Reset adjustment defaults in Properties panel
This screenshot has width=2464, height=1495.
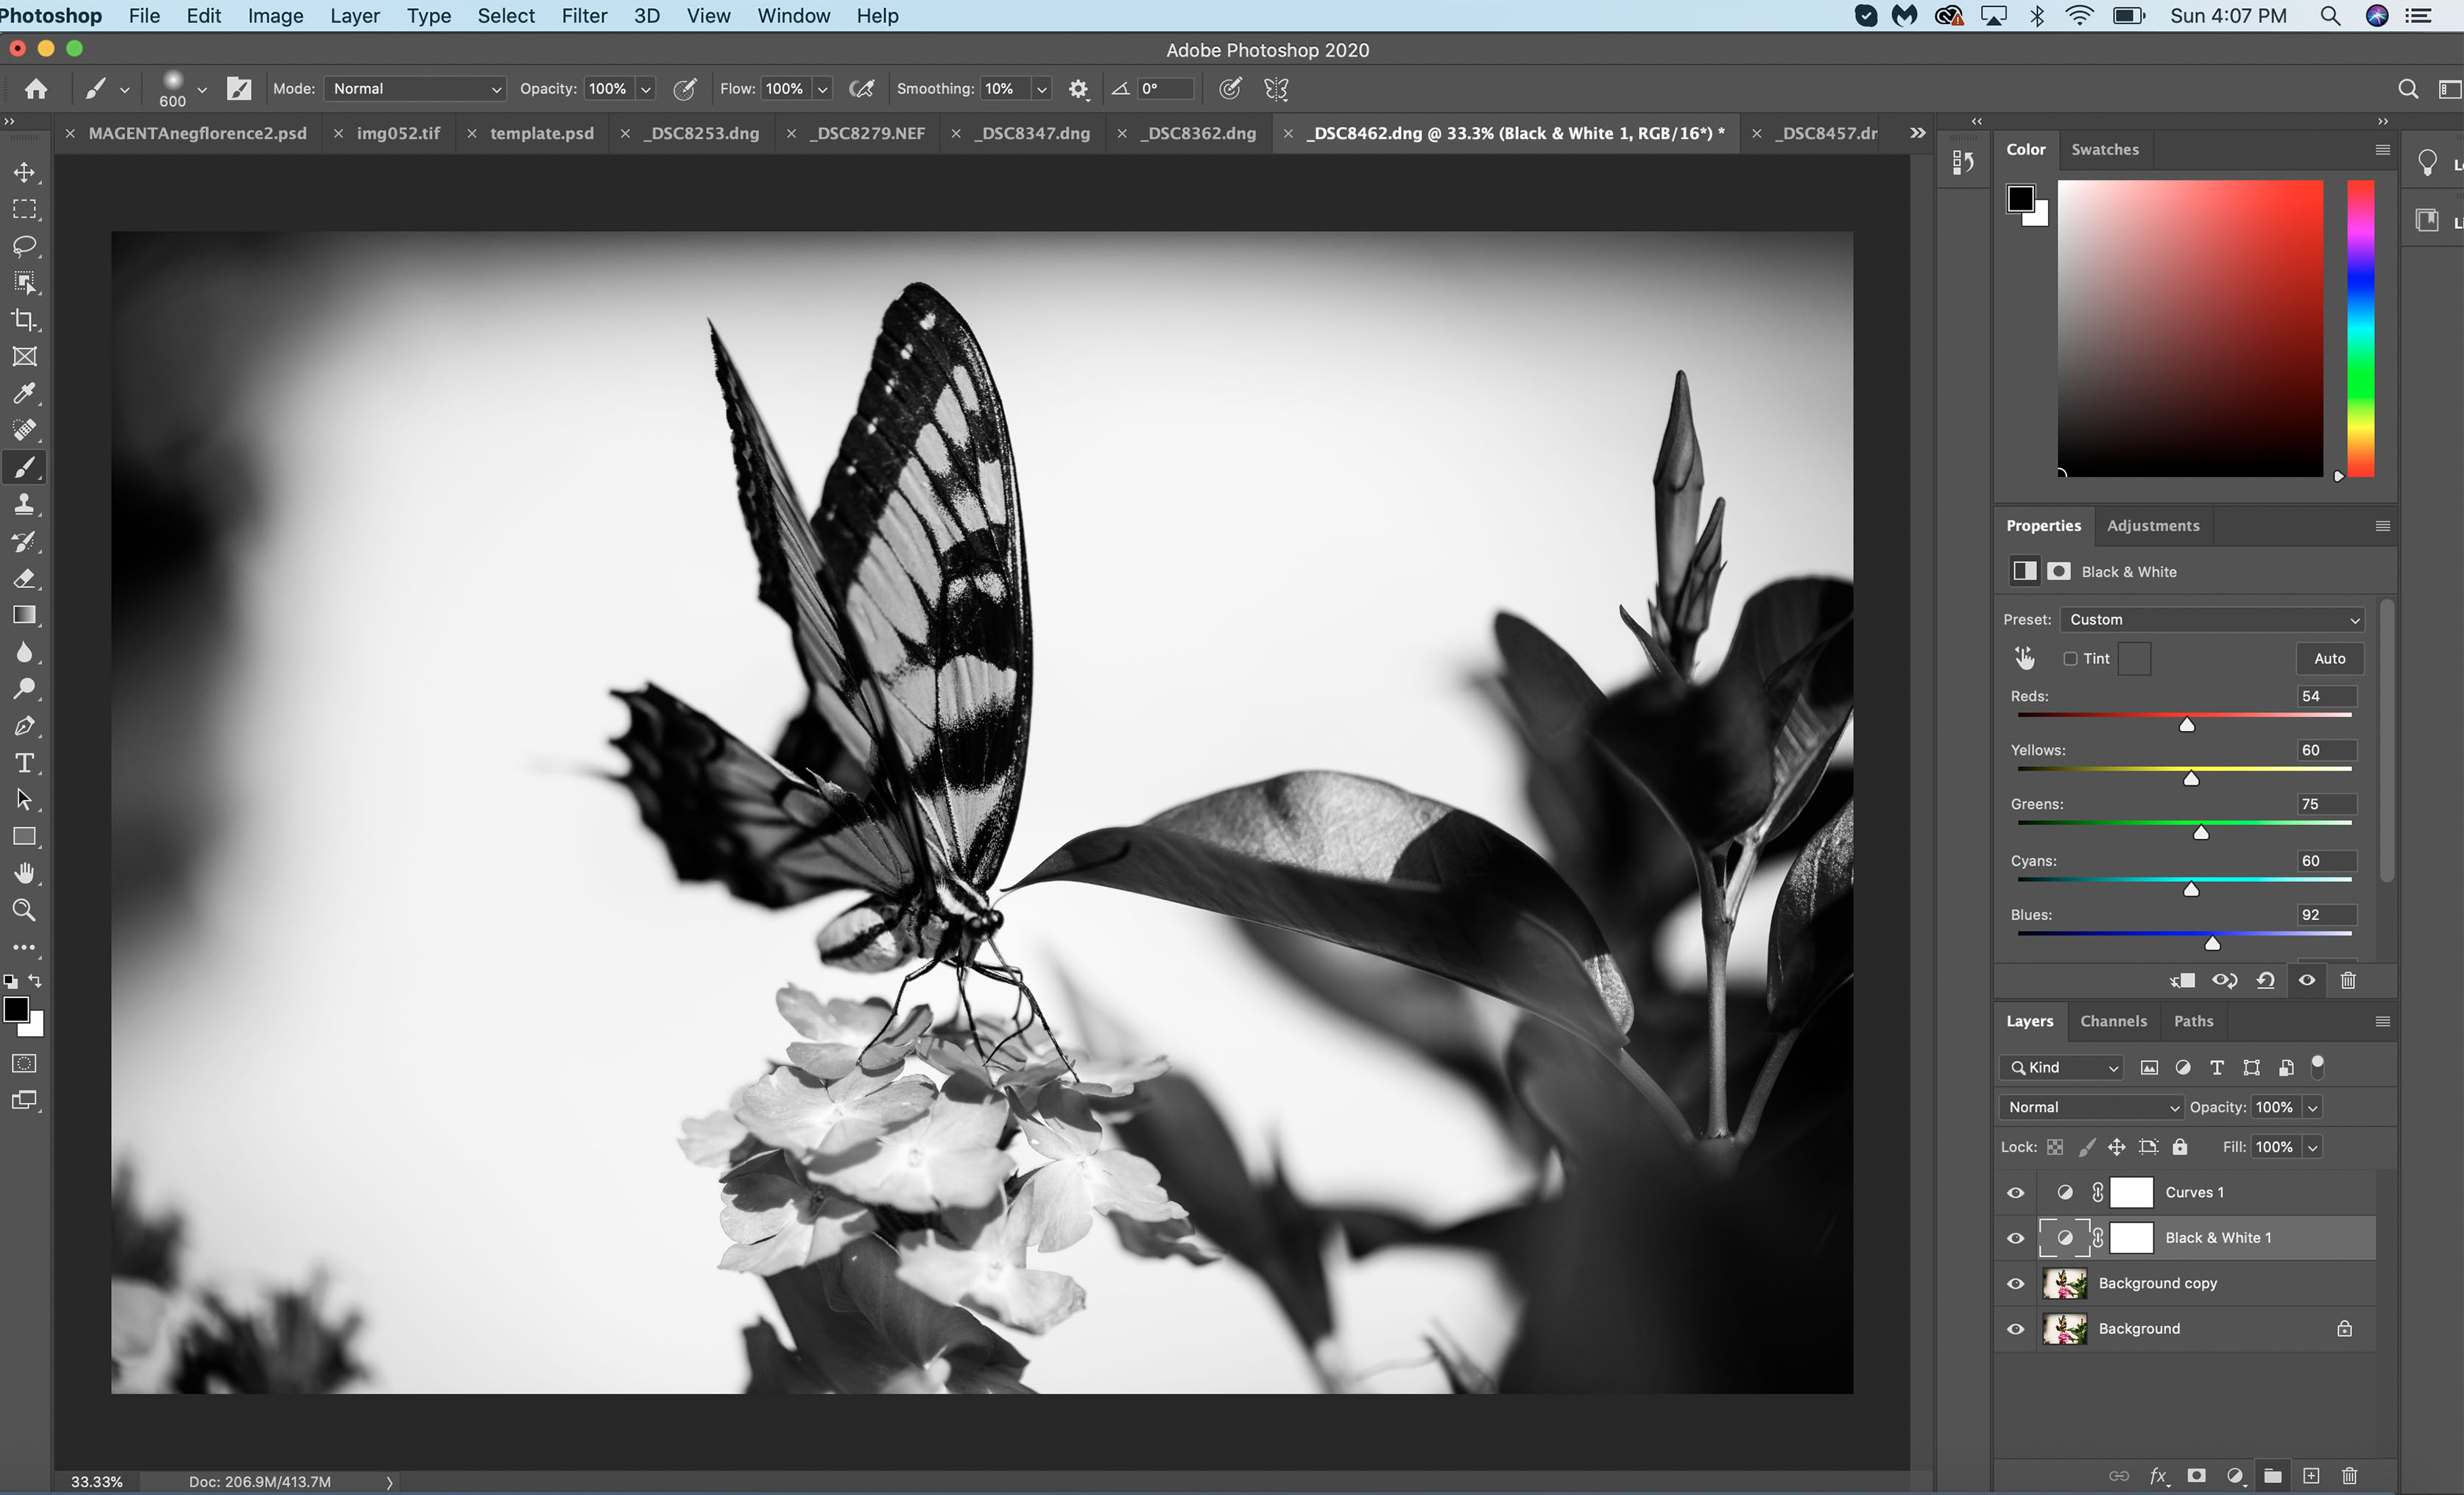2266,981
